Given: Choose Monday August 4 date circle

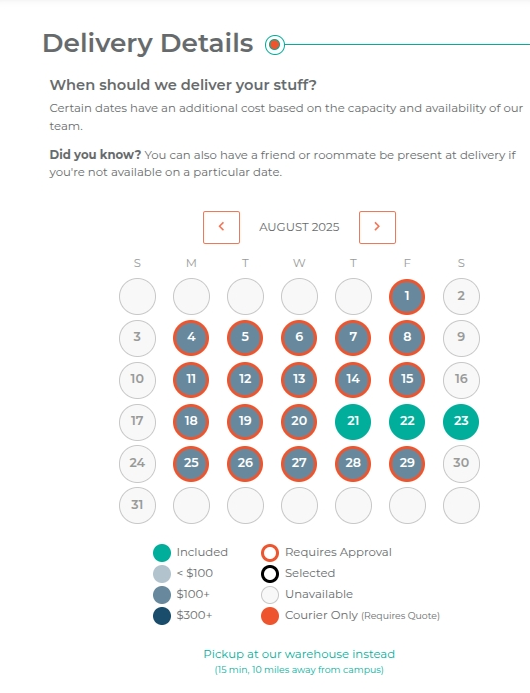Looking at the screenshot, I should point(191,338).
